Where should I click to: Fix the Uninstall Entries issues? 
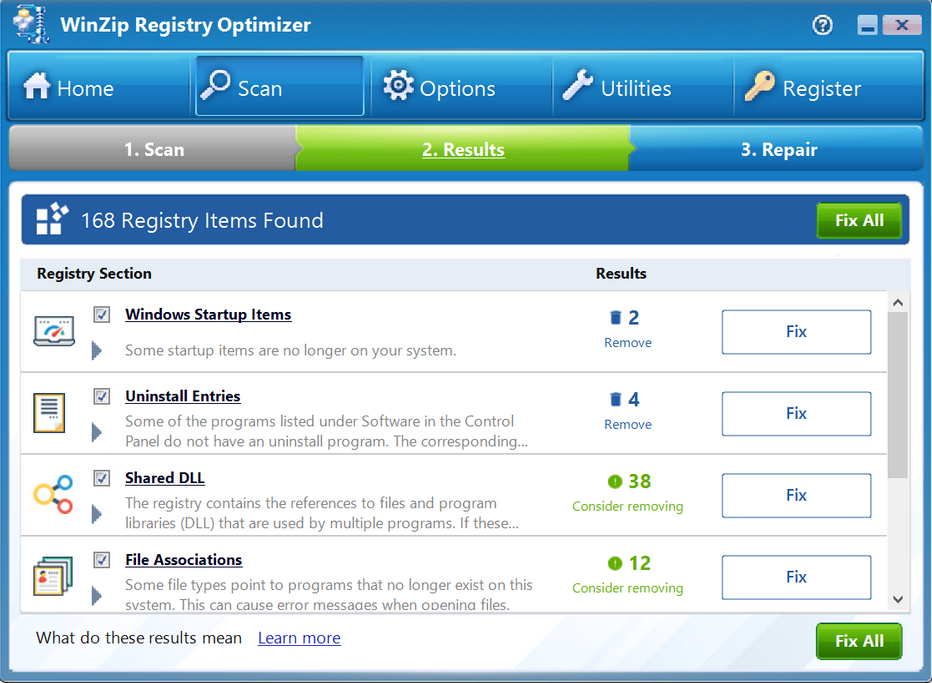pyautogui.click(x=796, y=414)
